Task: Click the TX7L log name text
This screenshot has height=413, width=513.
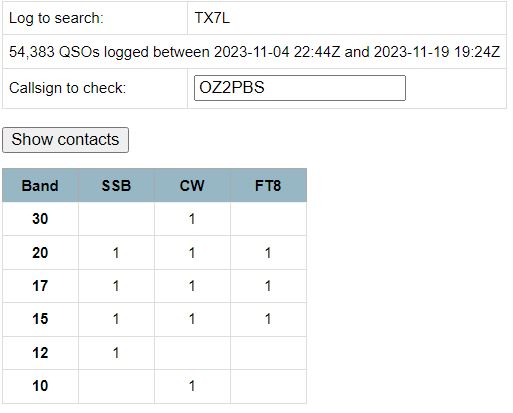Action: click(212, 18)
